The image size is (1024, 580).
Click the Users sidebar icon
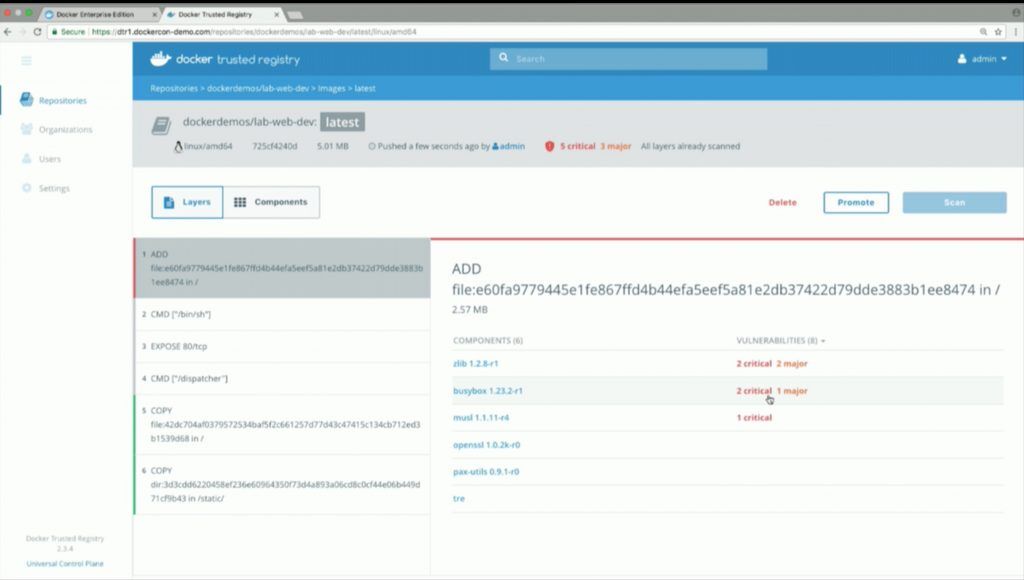coord(27,158)
